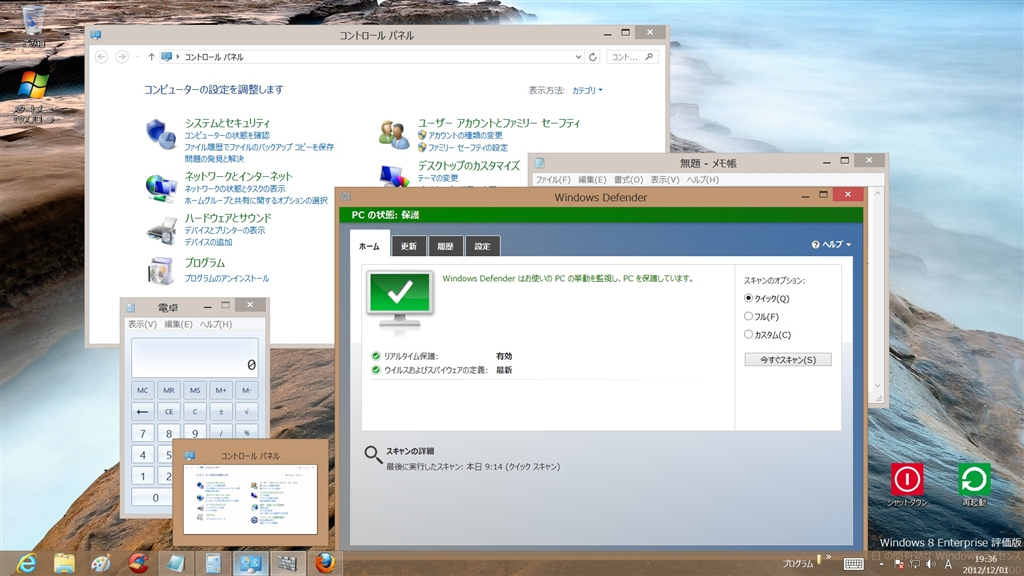The height and width of the screenshot is (576, 1024).
Task: Show hidden icons arrow in system tray
Action: (x=882, y=564)
